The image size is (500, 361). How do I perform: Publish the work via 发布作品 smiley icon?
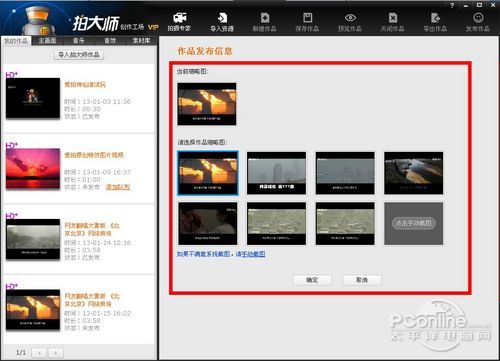(x=478, y=22)
